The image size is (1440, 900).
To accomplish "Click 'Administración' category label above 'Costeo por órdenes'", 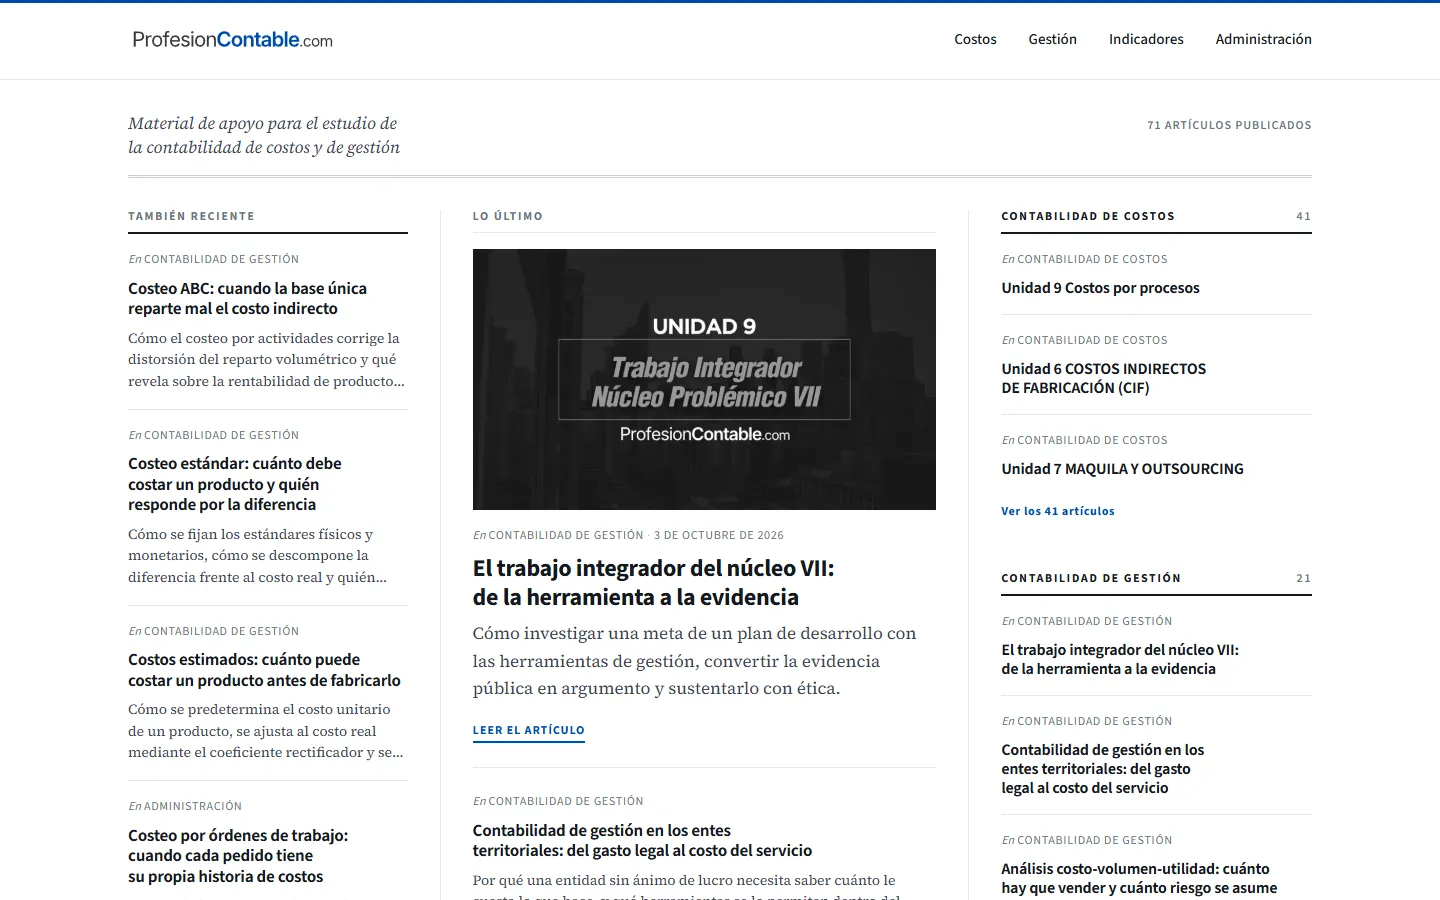I will coord(192,806).
